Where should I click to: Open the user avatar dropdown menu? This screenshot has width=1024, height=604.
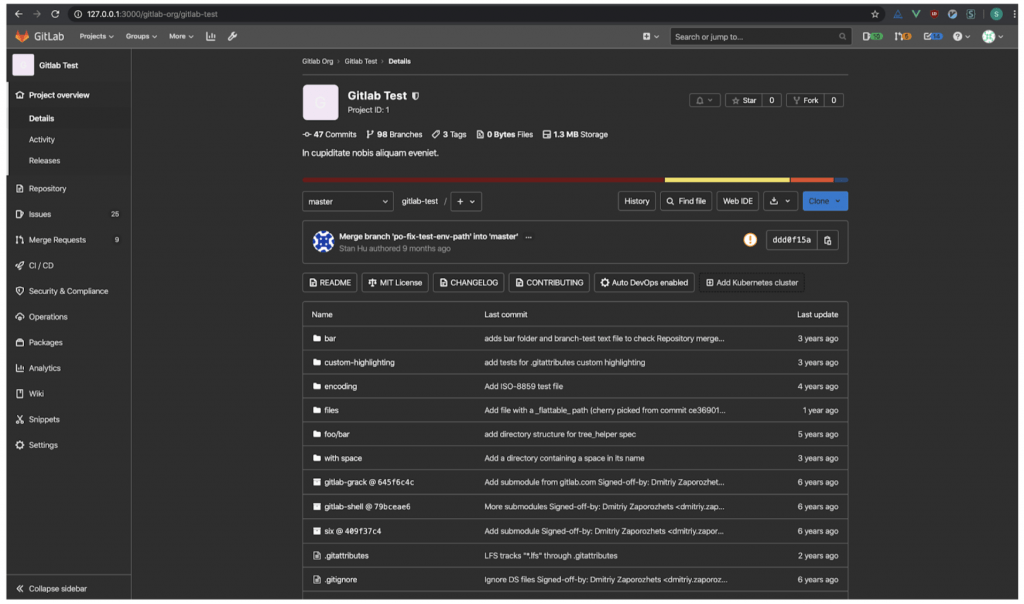point(993,37)
